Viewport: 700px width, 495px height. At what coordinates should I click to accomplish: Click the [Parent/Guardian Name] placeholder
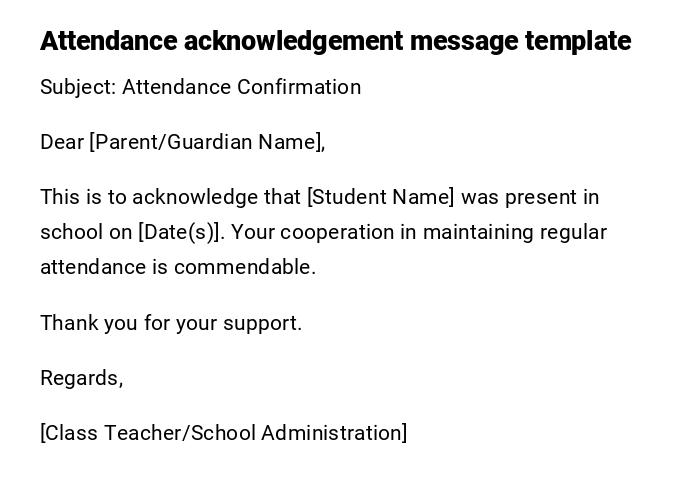point(207,142)
